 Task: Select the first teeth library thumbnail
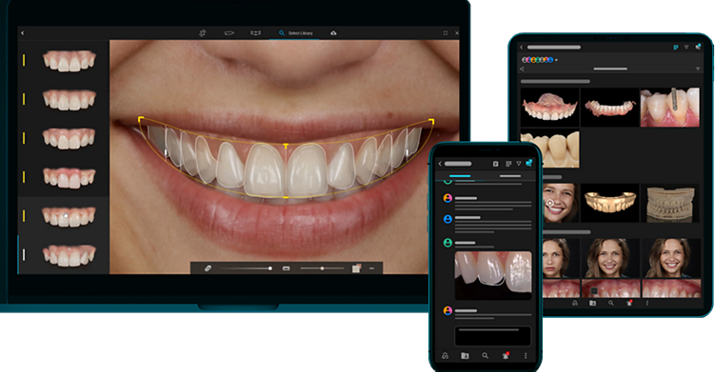[69, 60]
